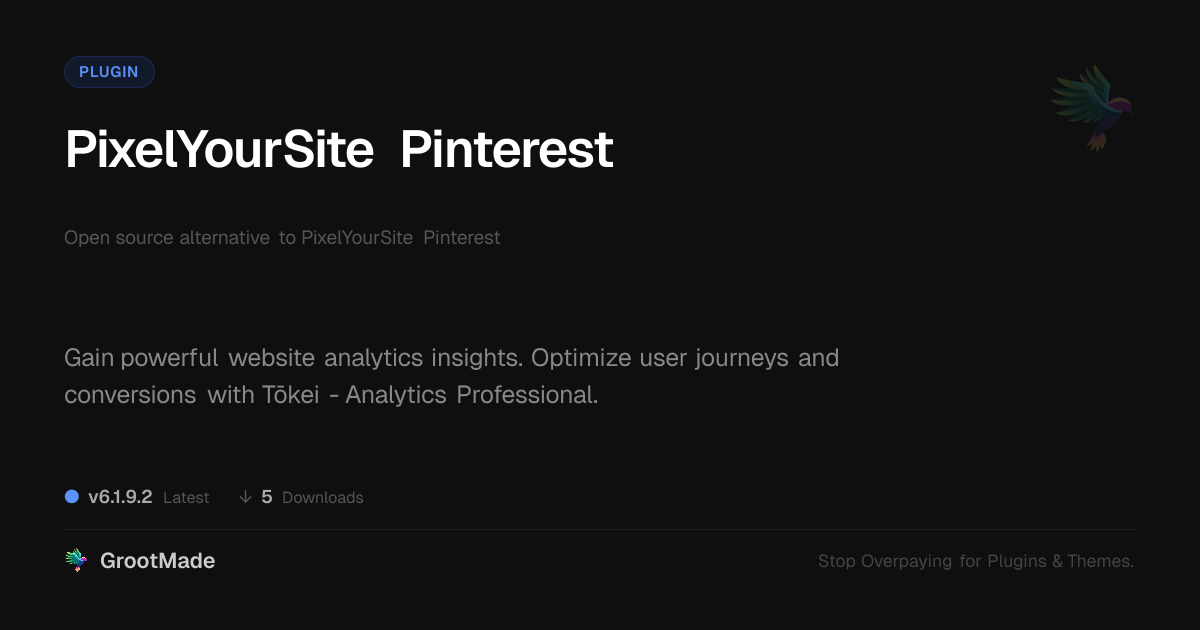The width and height of the screenshot is (1200, 630).
Task: Click the small GrootMade bird logo
Action: 76,561
